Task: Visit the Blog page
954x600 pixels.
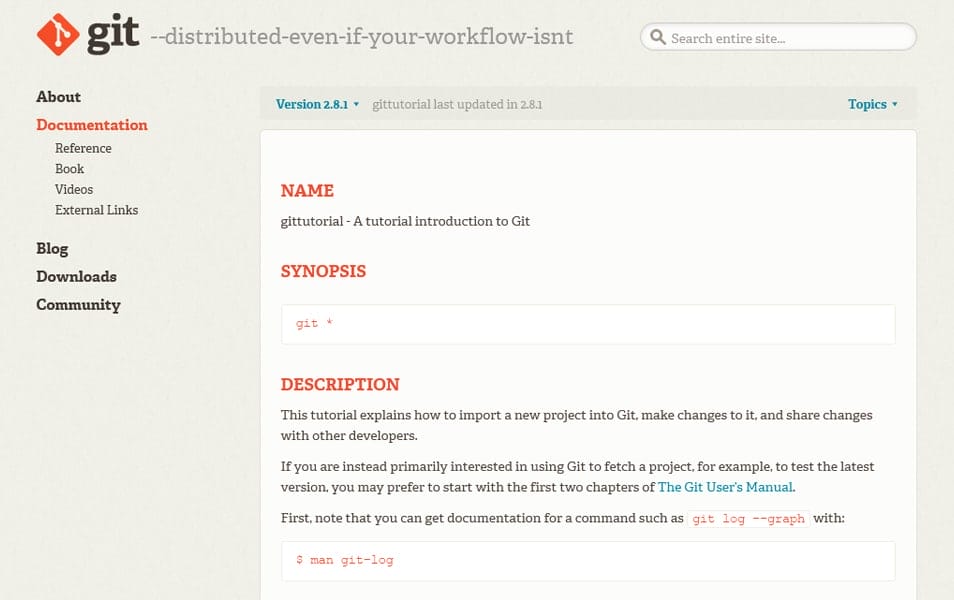Action: click(52, 249)
